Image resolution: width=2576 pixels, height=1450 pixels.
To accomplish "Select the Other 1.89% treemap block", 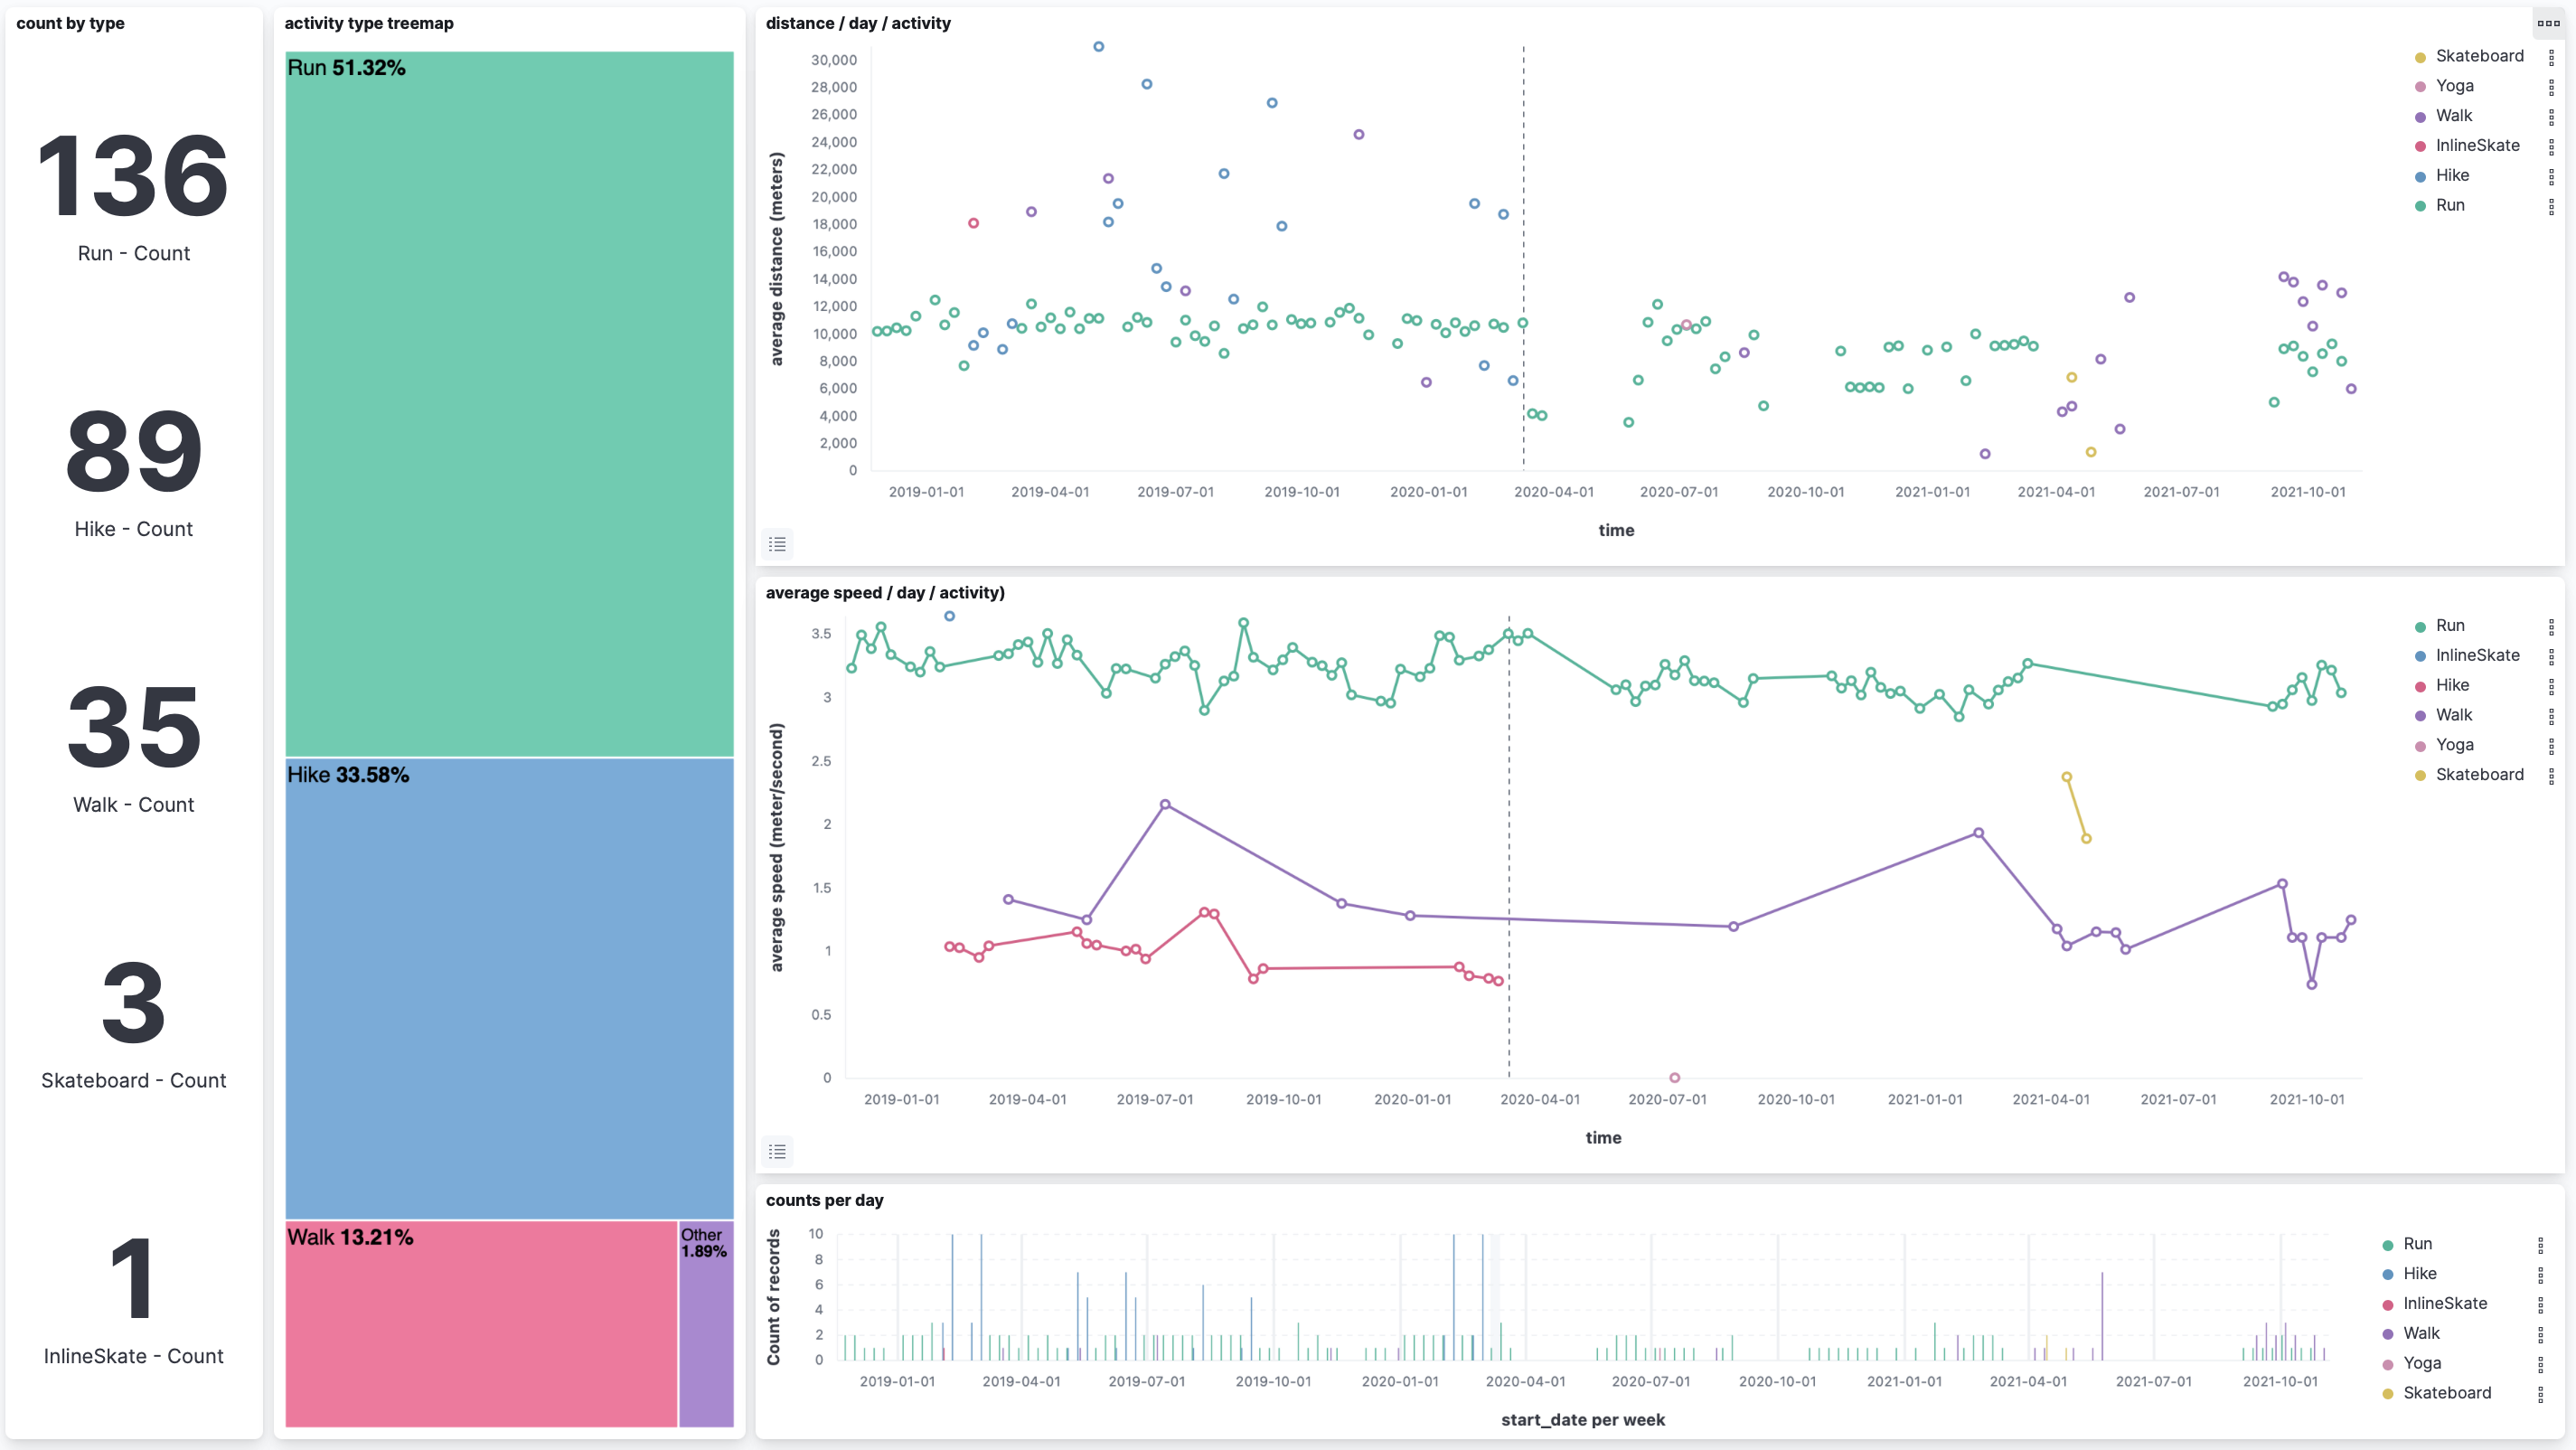I will click(x=706, y=1324).
